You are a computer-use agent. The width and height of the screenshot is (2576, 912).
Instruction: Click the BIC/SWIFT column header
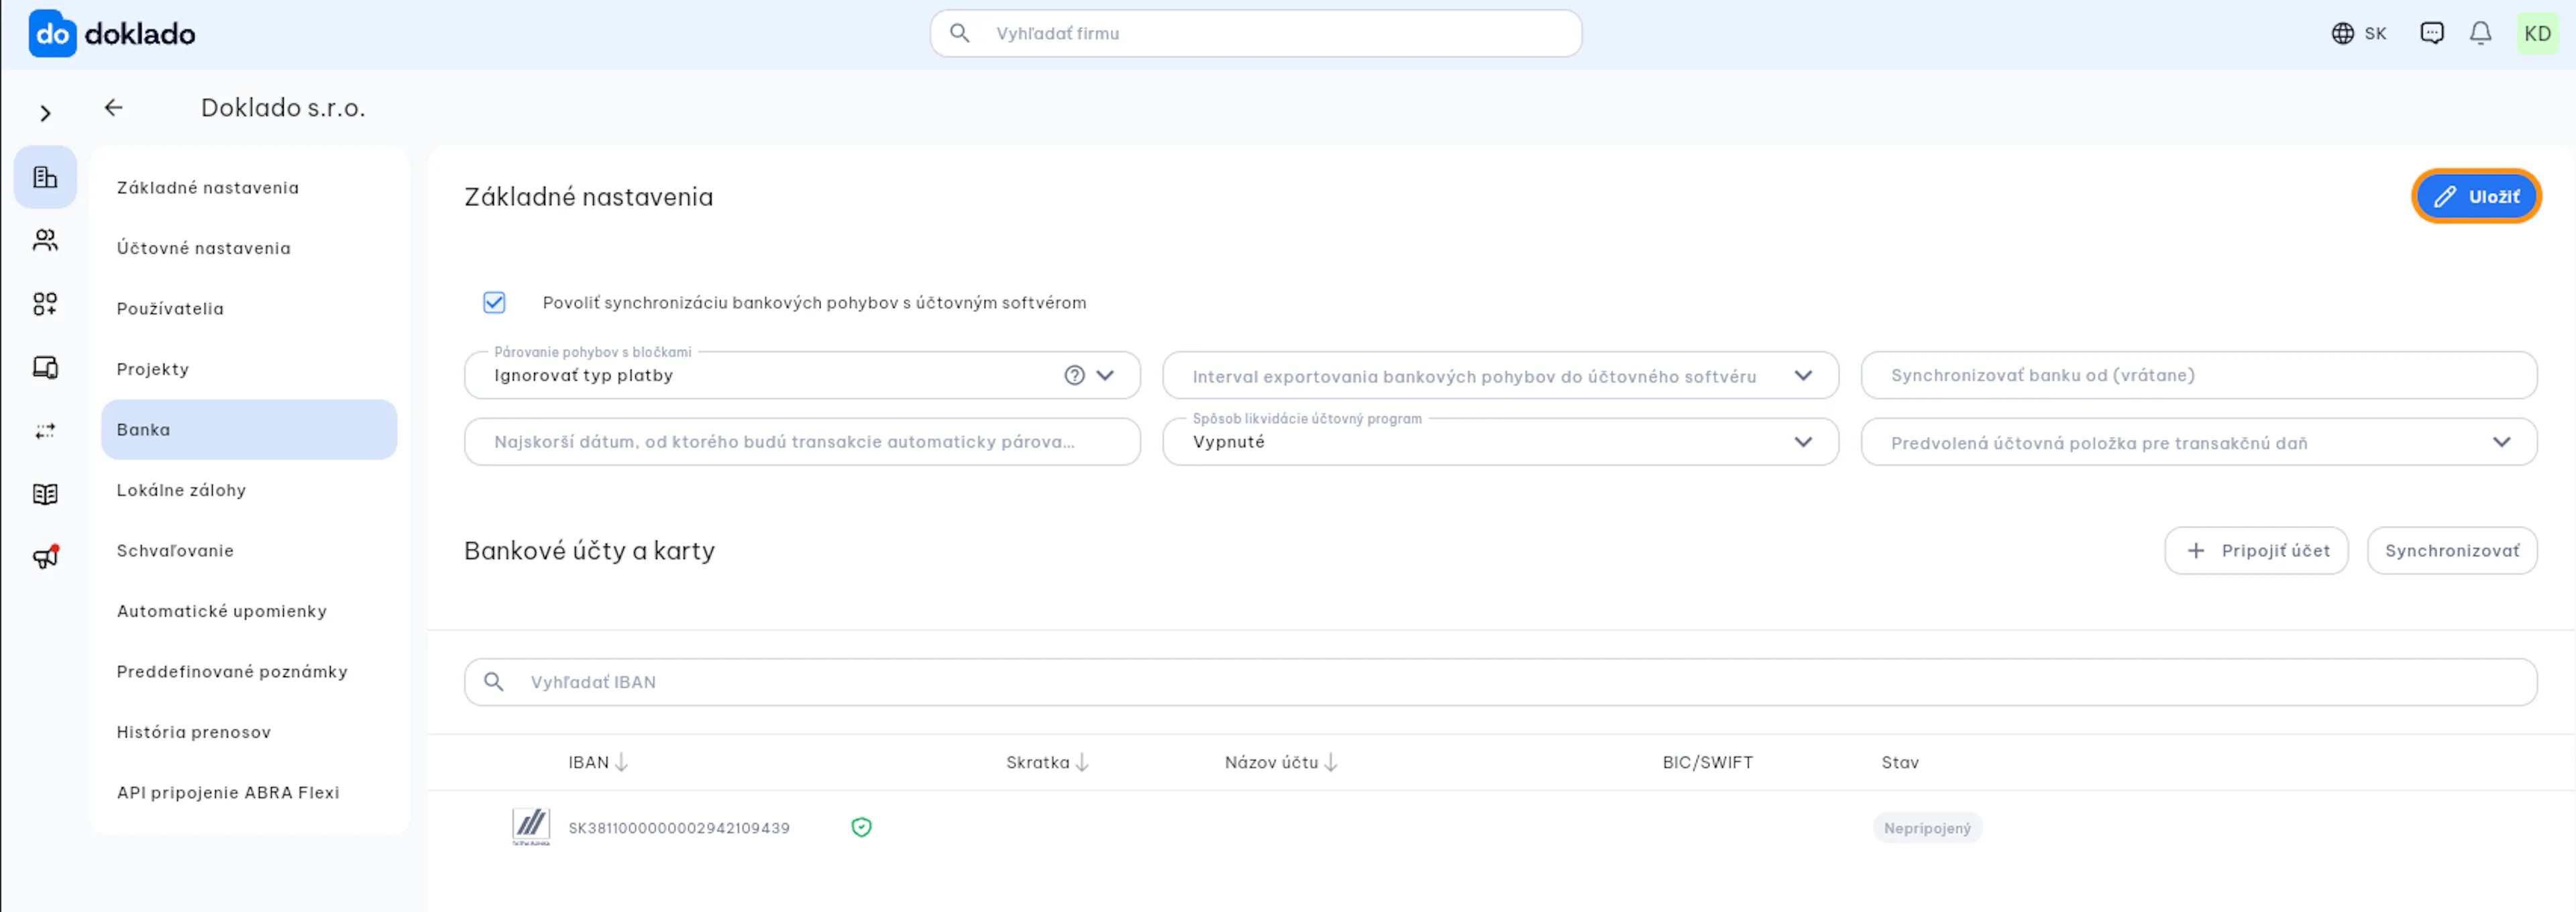(1707, 762)
